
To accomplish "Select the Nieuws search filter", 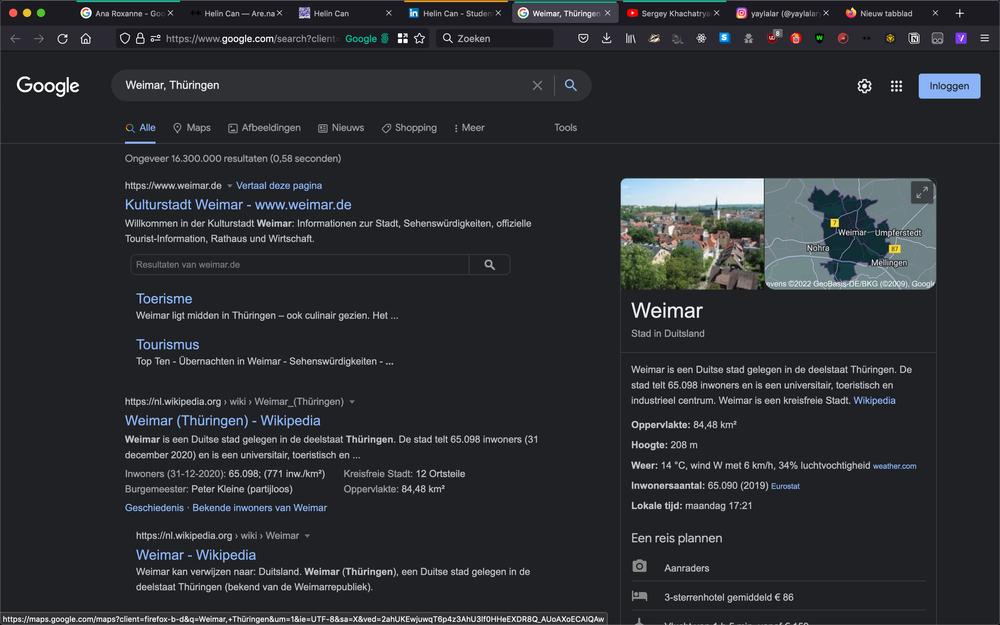I will coord(341,128).
